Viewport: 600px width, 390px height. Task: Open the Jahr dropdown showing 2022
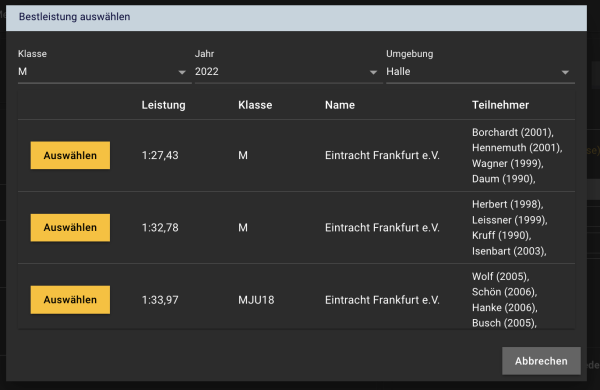tap(289, 72)
